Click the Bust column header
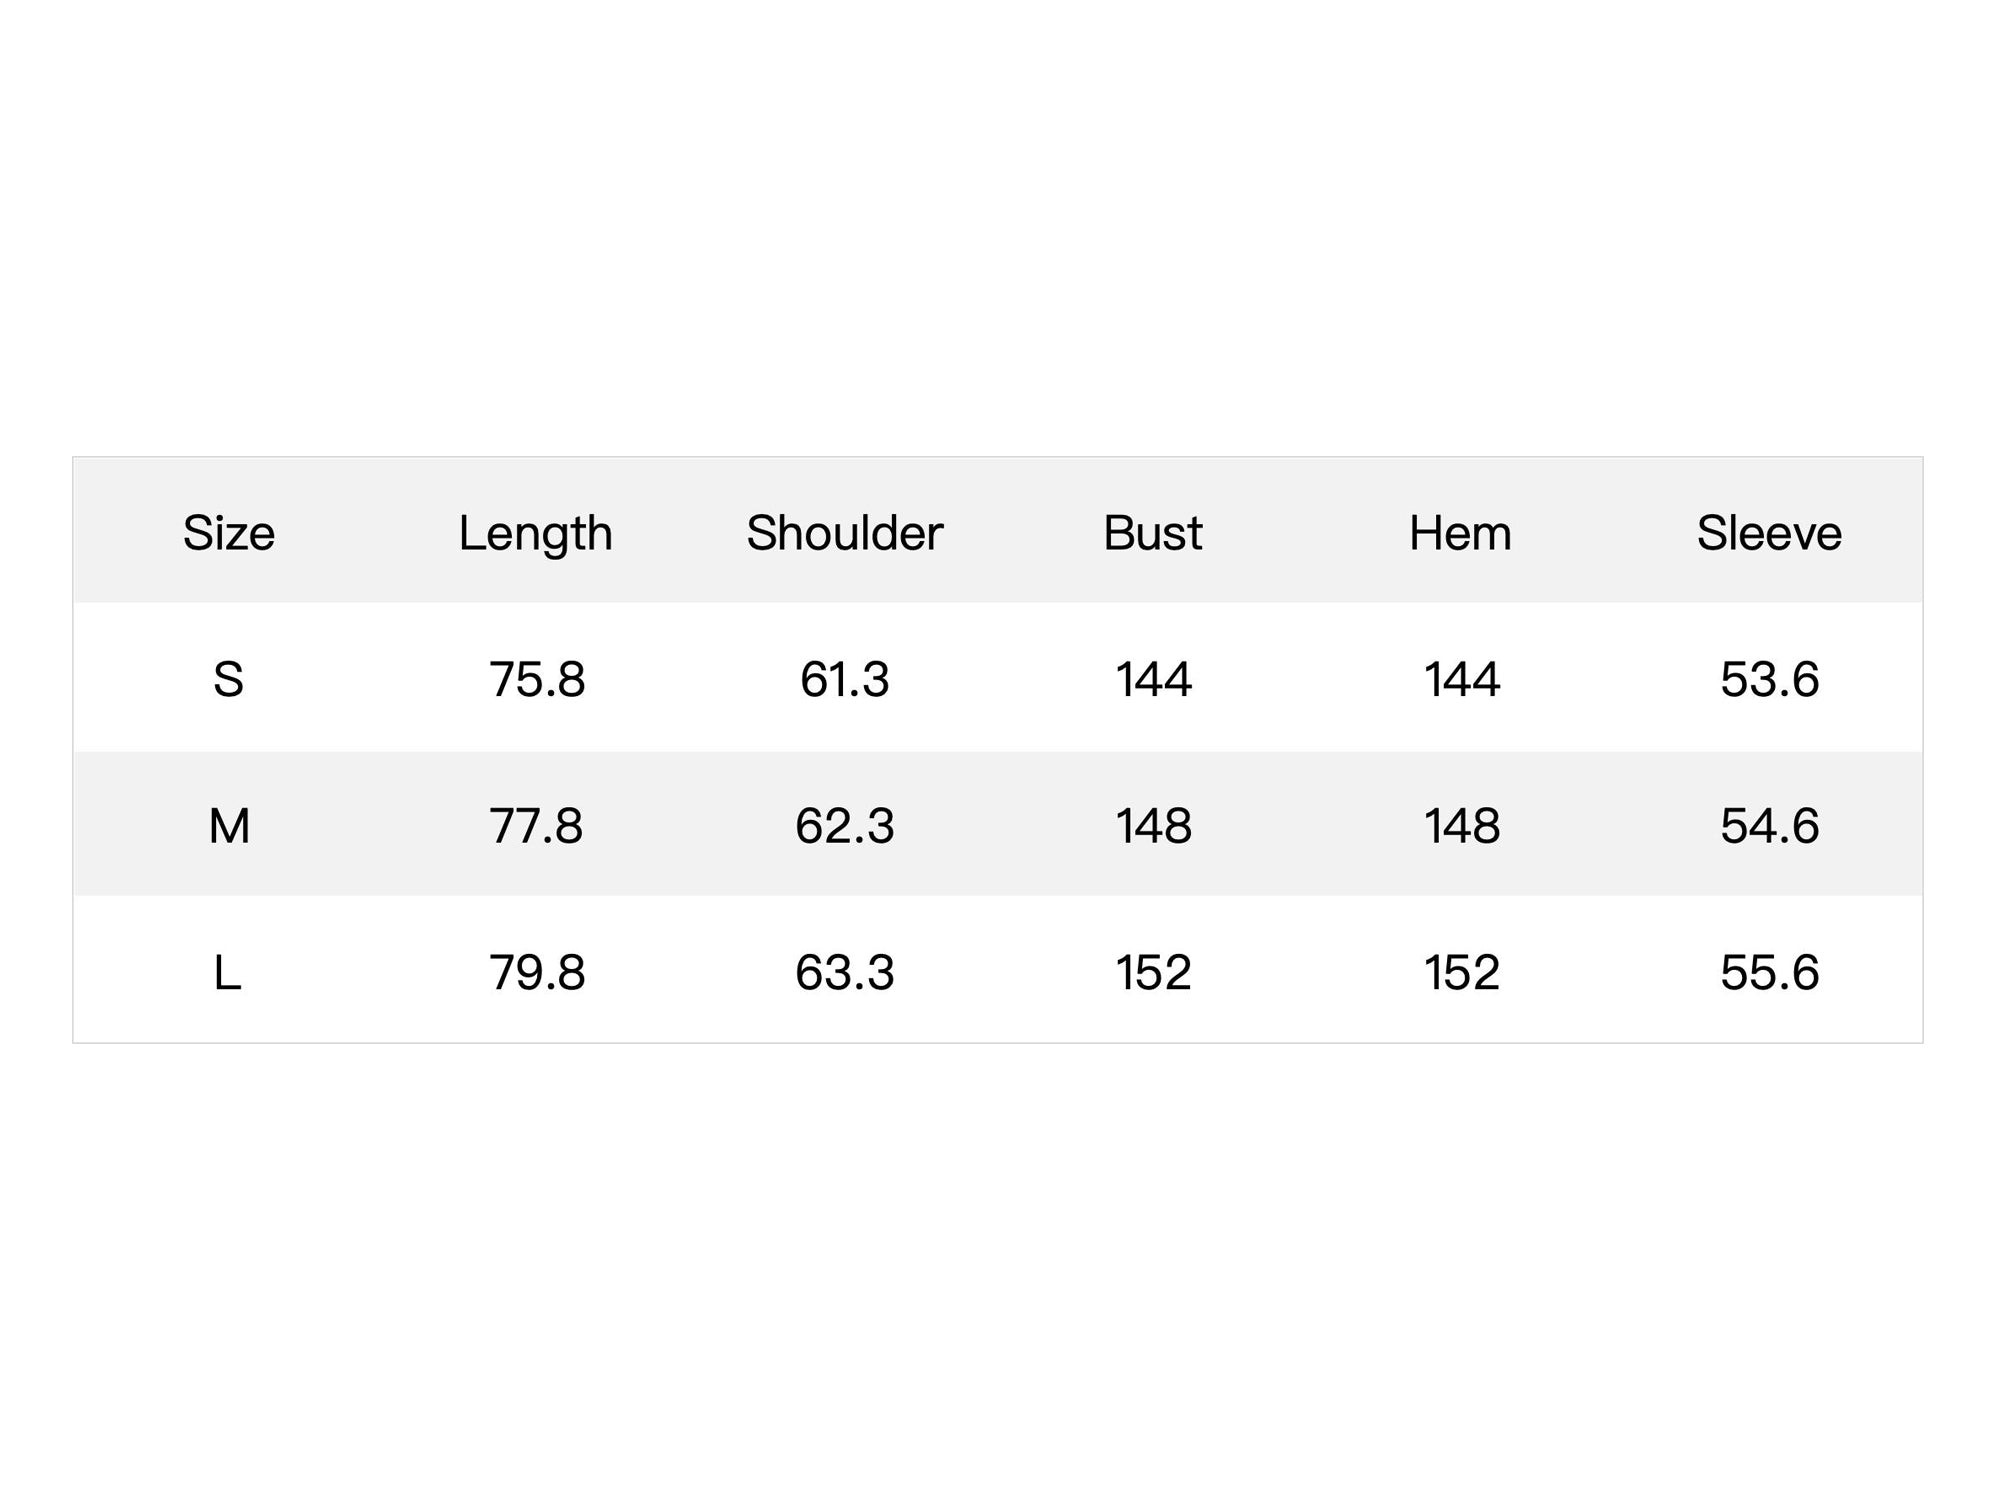Image resolution: width=2000 pixels, height=1500 pixels. 1152,533
